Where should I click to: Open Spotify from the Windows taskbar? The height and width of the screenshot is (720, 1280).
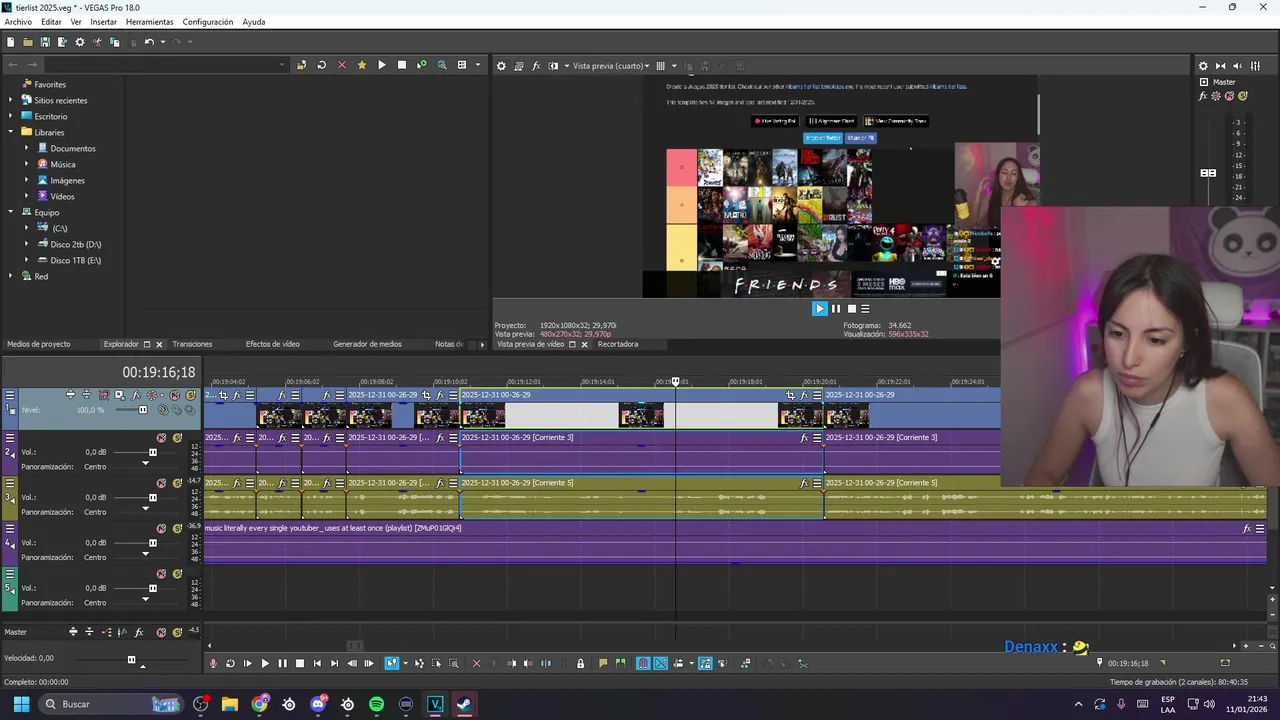coord(376,704)
